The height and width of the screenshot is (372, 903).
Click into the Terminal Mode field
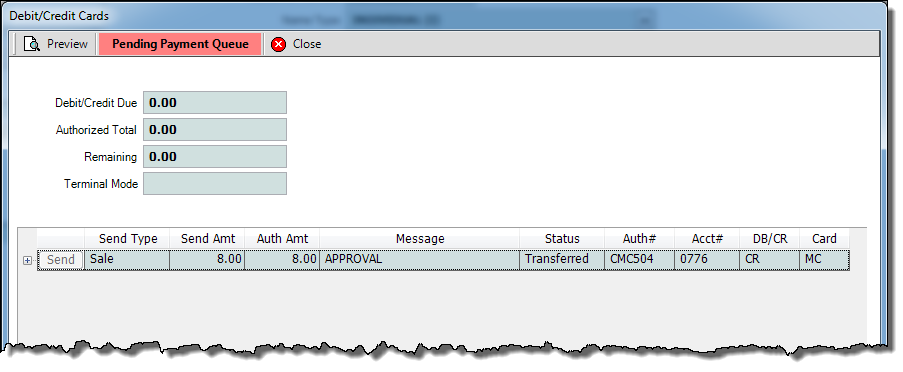pyautogui.click(x=215, y=184)
